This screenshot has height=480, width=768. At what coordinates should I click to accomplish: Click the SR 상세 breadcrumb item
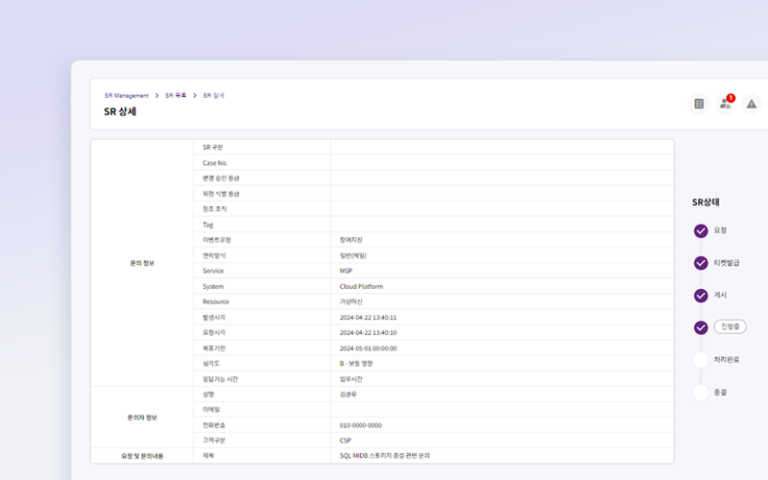pyautogui.click(x=214, y=95)
